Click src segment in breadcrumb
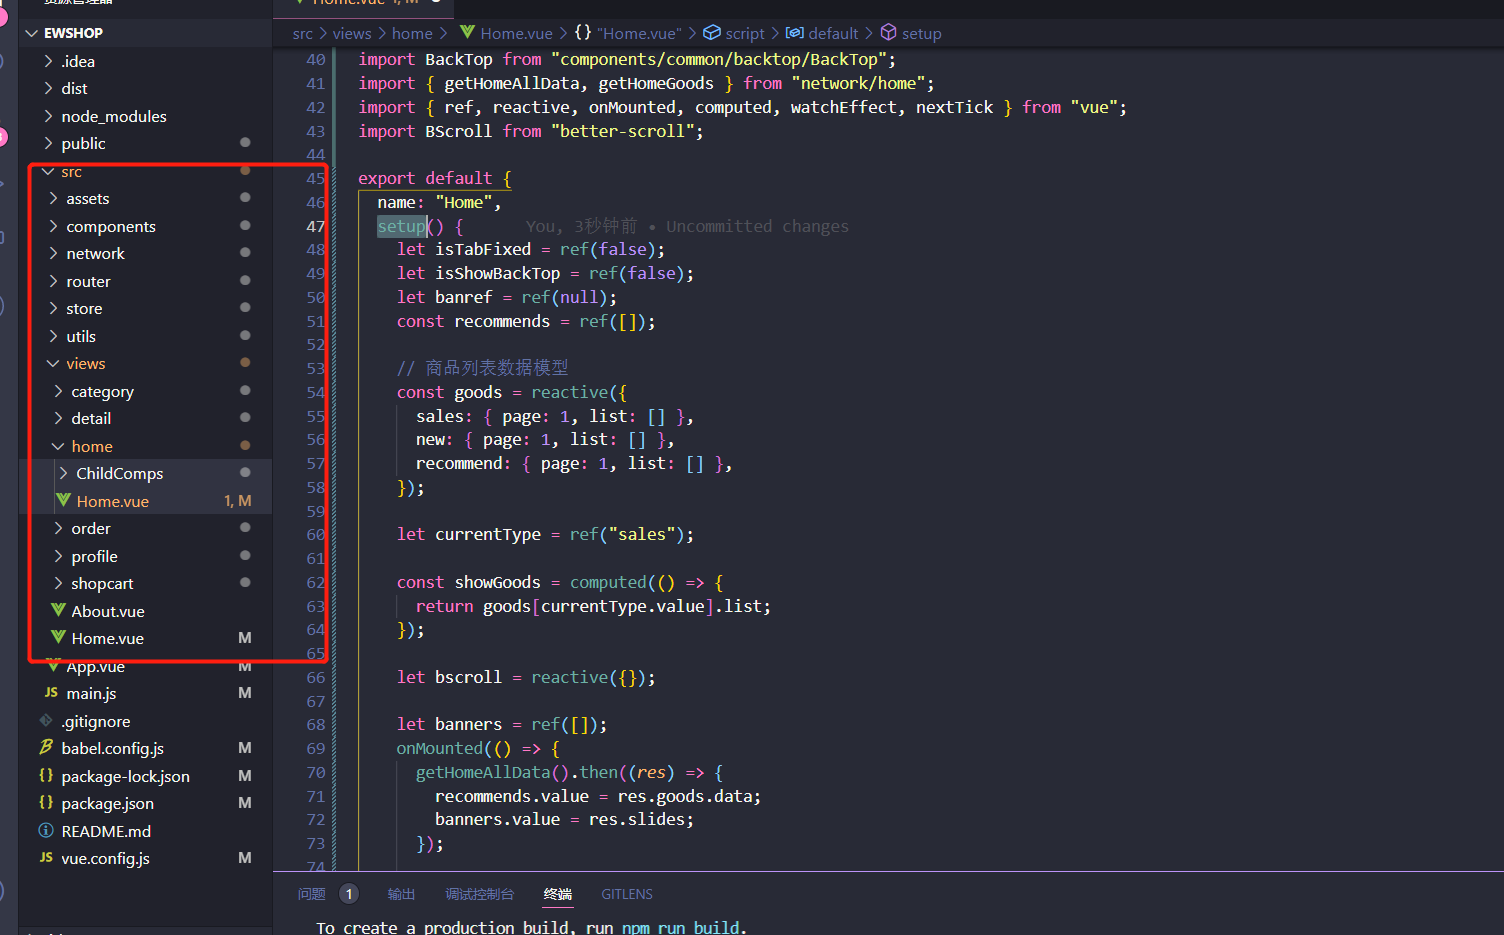This screenshot has width=1504, height=935. [x=303, y=34]
